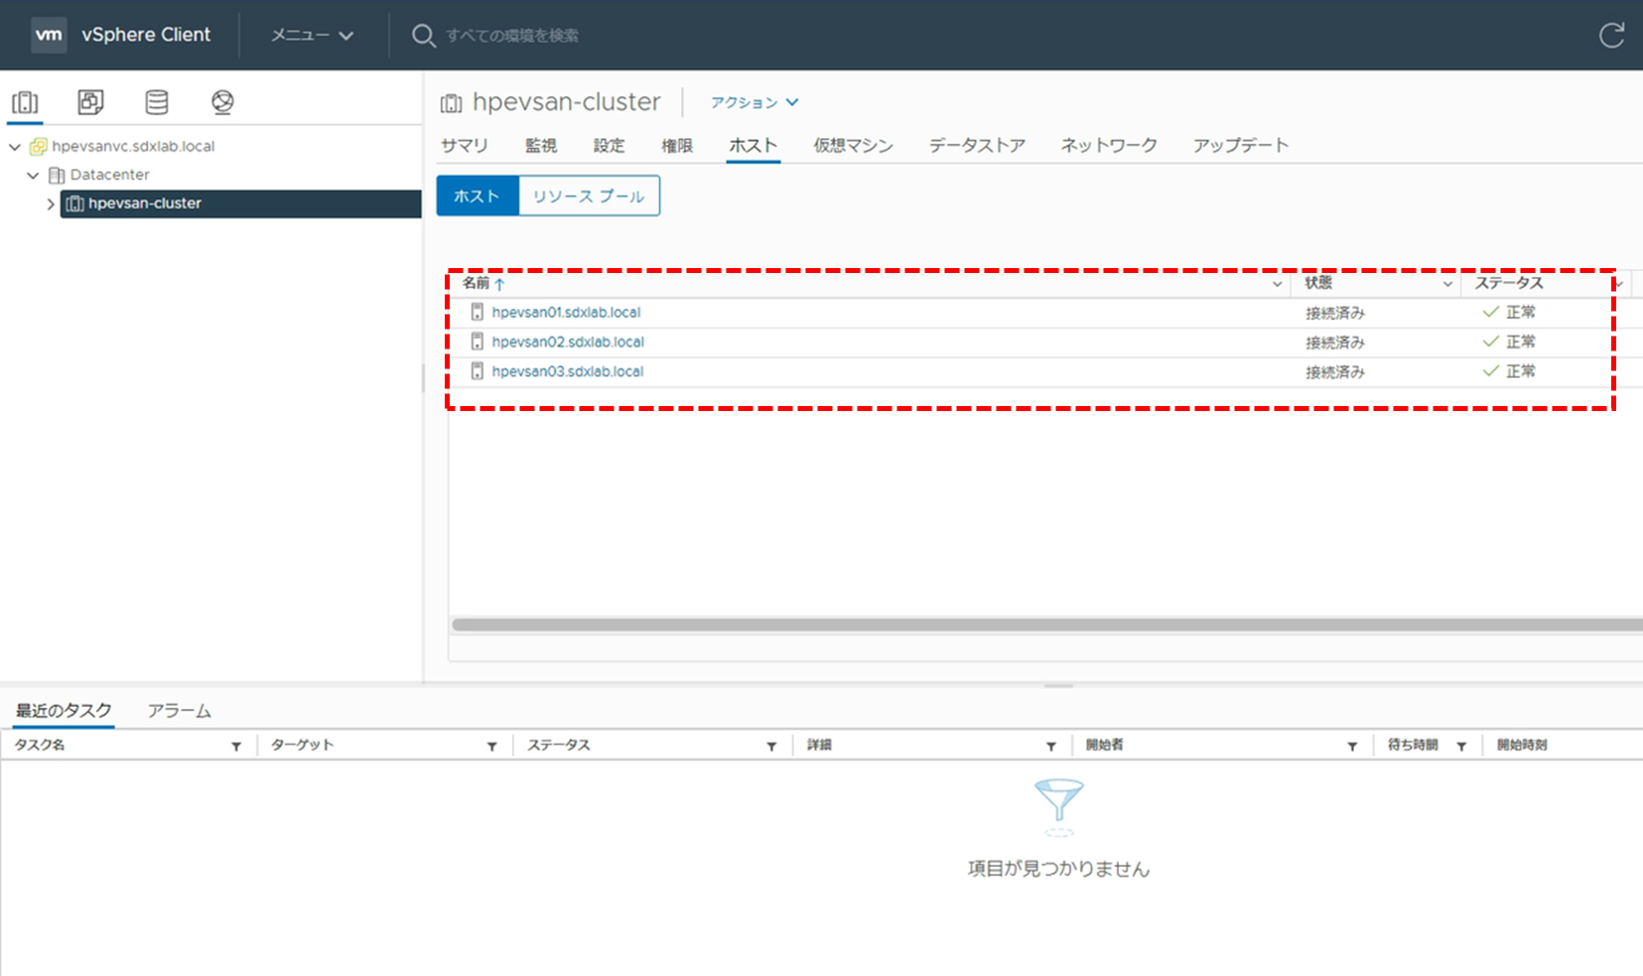Click the vm logo in the header
This screenshot has width=1643, height=976.
[x=48, y=35]
